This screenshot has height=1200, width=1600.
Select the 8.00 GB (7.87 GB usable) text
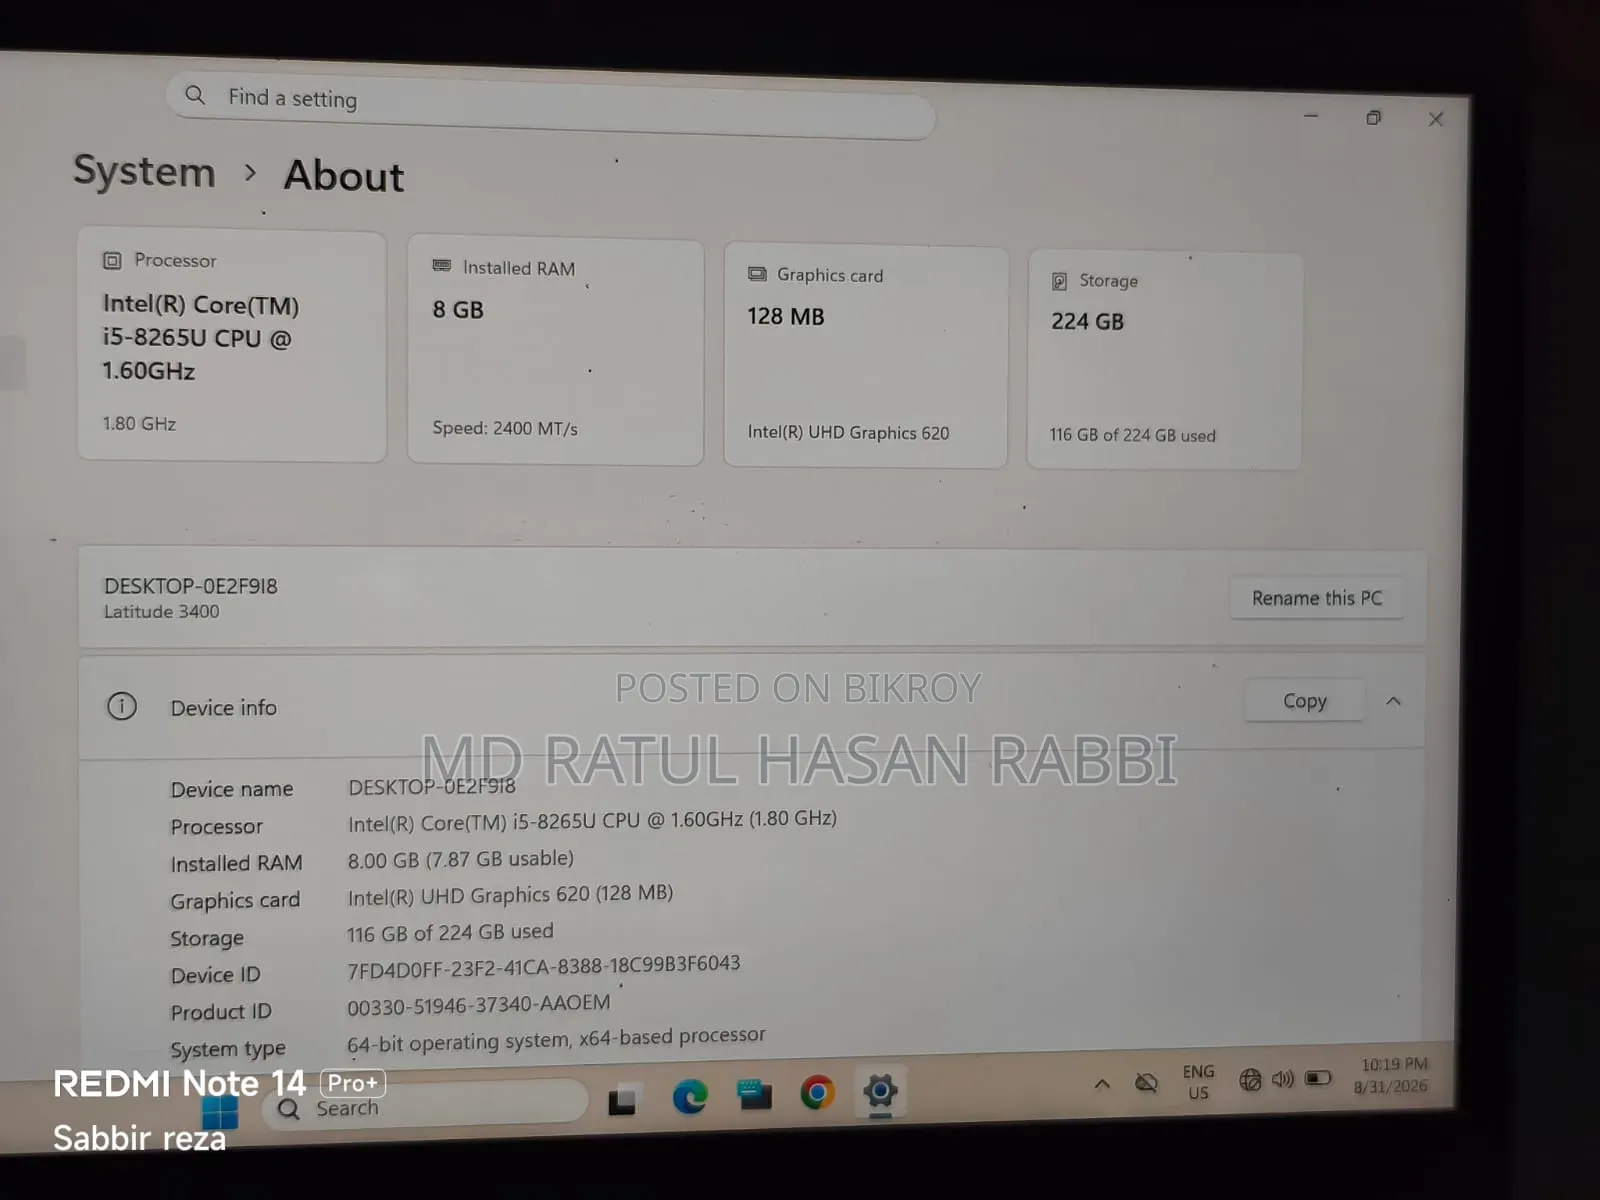[x=460, y=859]
